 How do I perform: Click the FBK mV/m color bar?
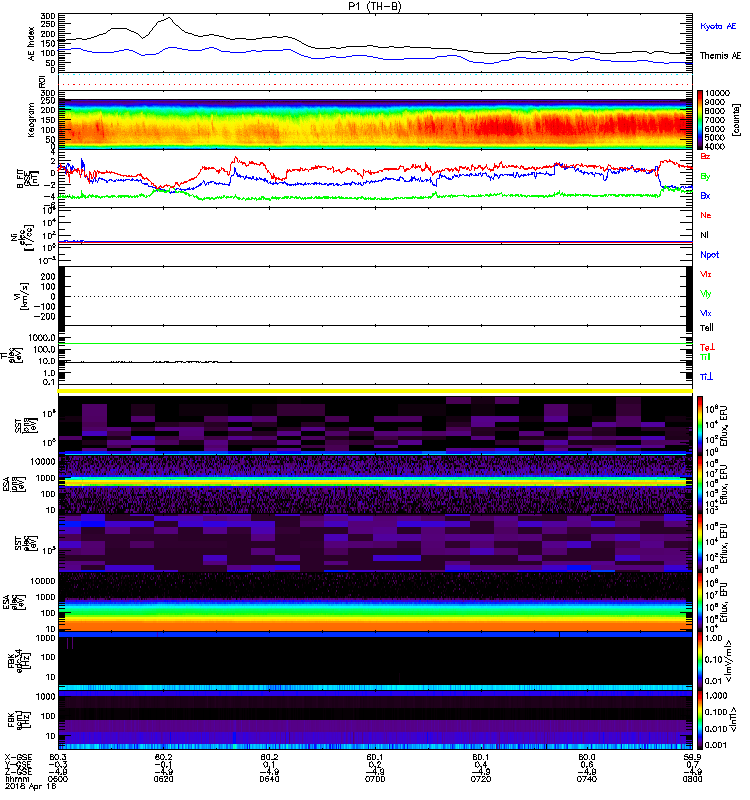tap(700, 661)
